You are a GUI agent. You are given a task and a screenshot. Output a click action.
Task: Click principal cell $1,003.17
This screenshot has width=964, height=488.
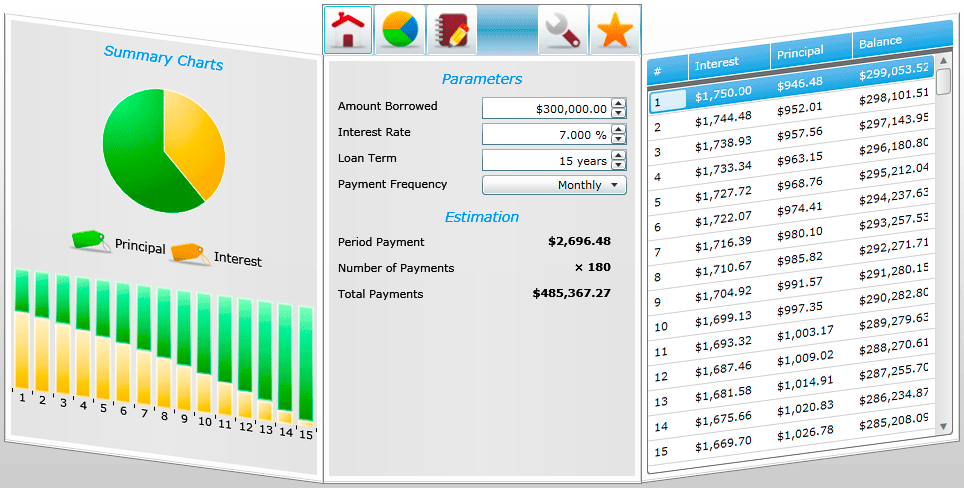(805, 334)
